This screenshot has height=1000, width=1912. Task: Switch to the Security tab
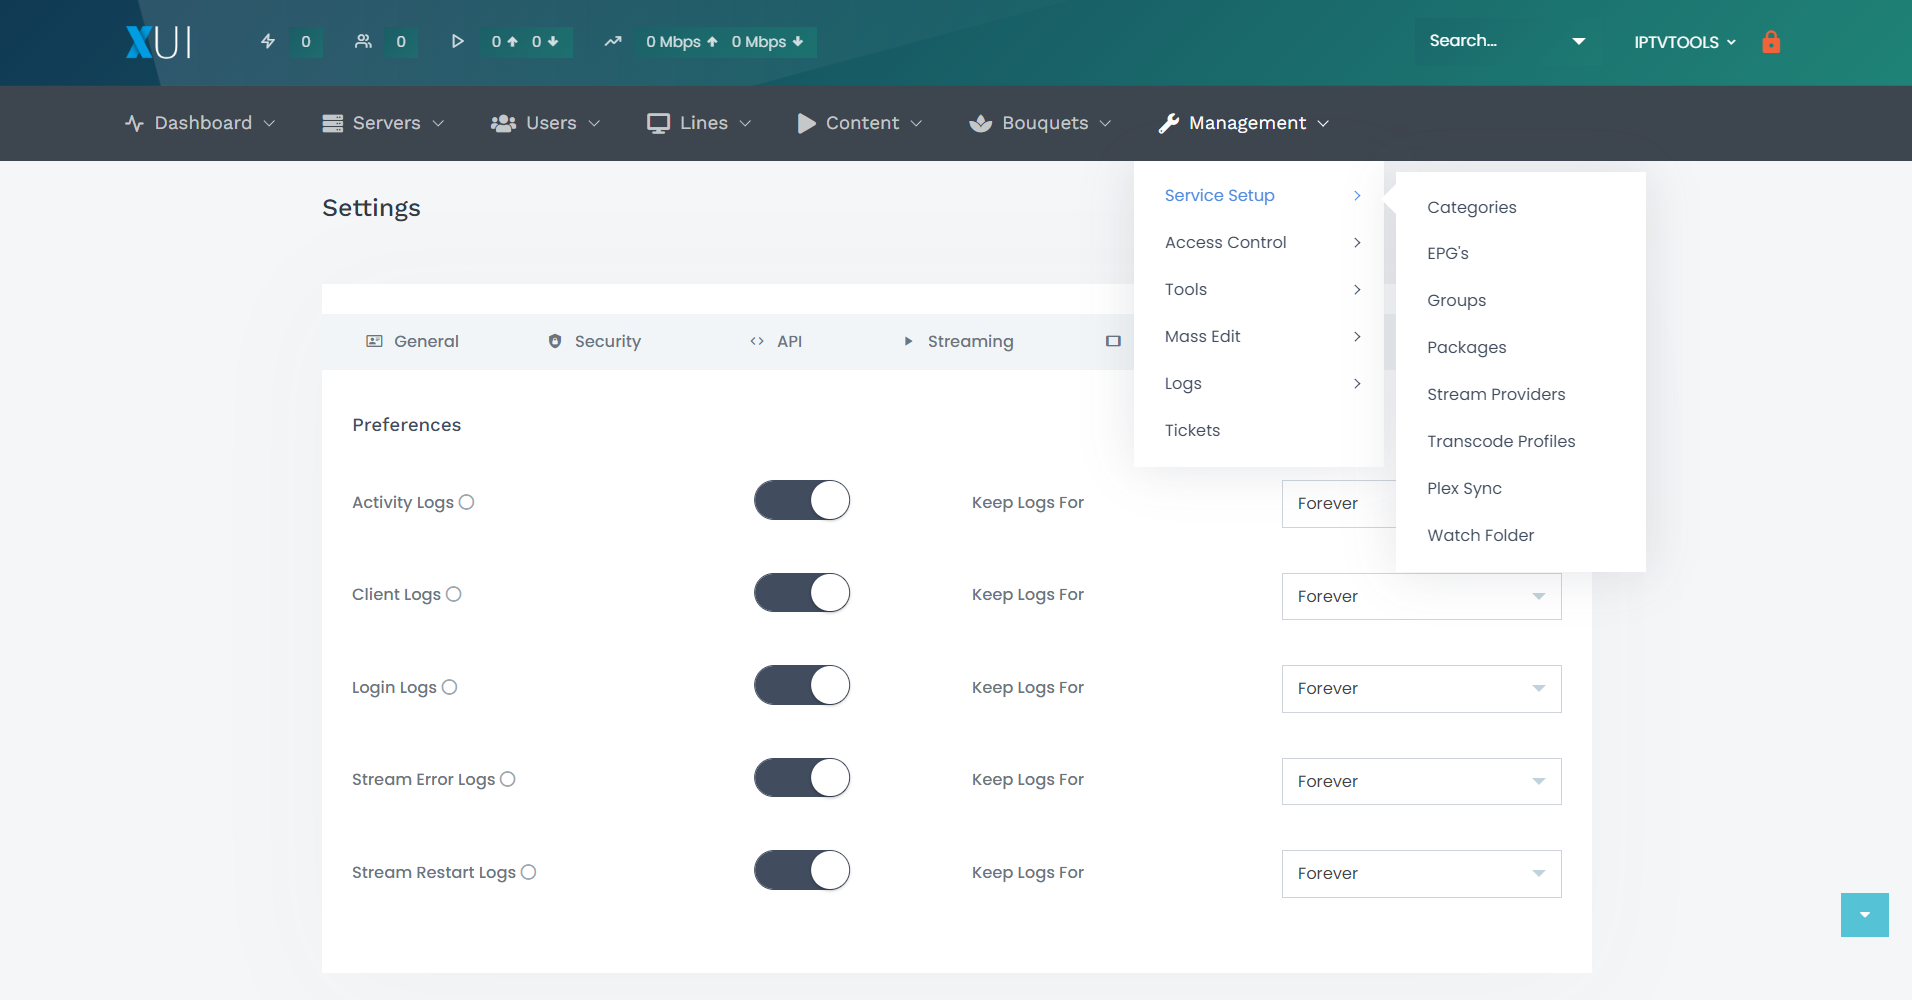[594, 341]
